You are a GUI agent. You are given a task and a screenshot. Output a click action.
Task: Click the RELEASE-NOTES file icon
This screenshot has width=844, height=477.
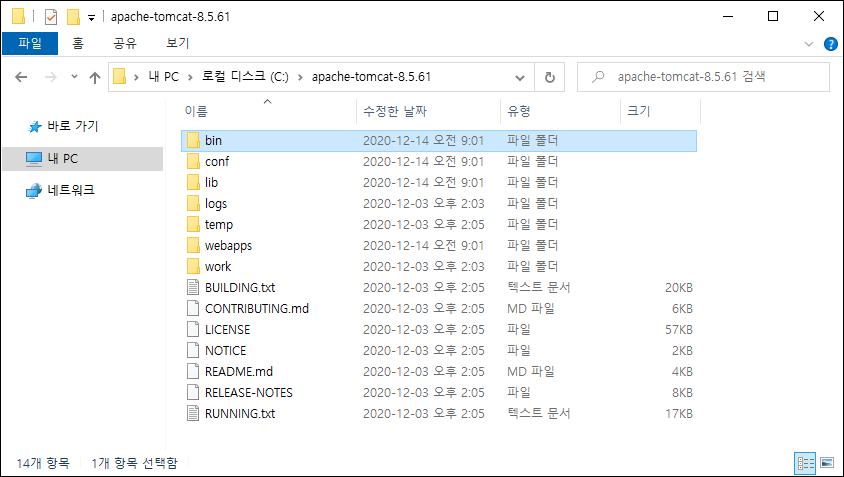[193, 392]
